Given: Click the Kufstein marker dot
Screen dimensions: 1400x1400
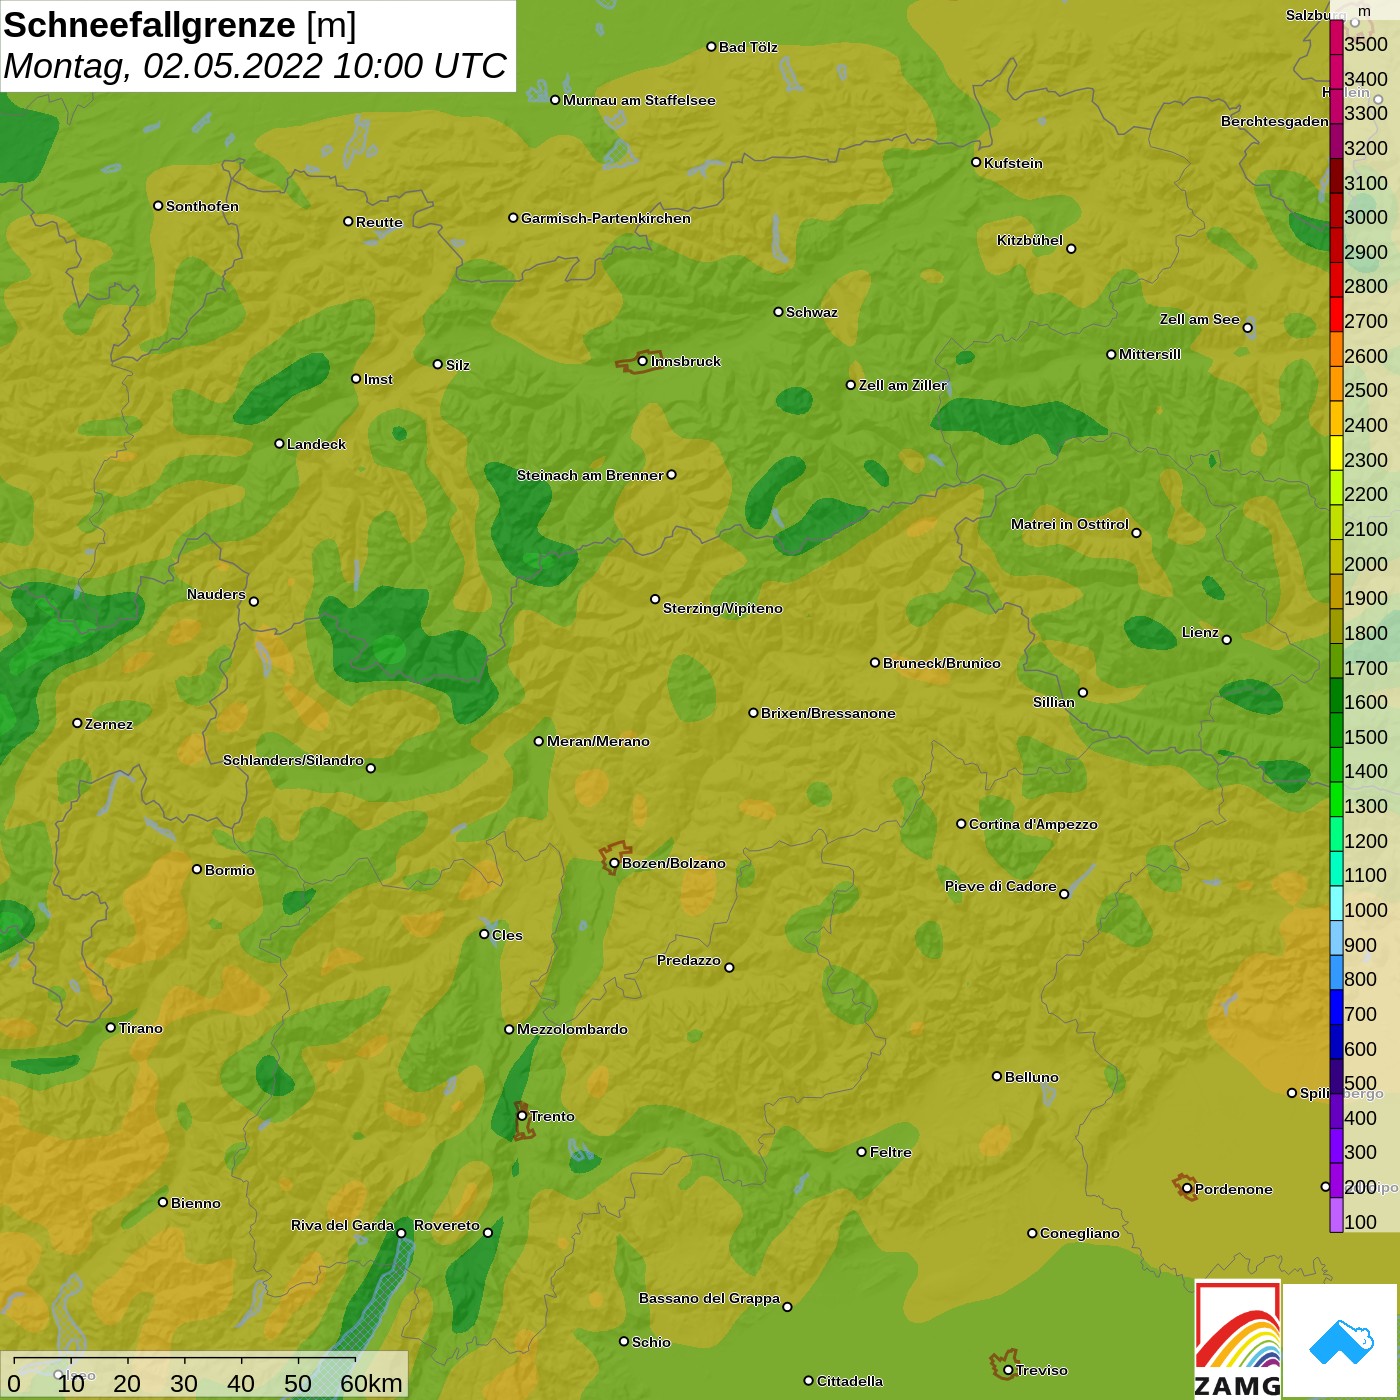Looking at the screenshot, I should pos(976,162).
